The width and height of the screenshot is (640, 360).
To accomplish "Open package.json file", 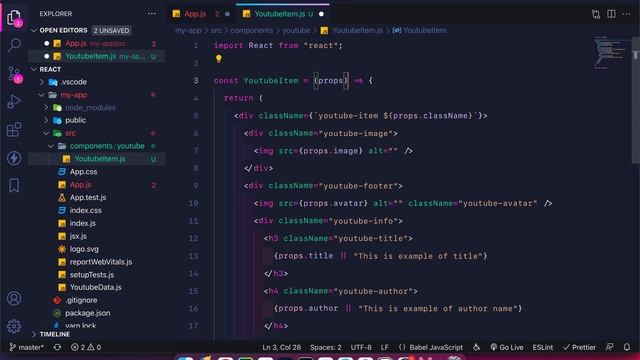I will (x=87, y=313).
